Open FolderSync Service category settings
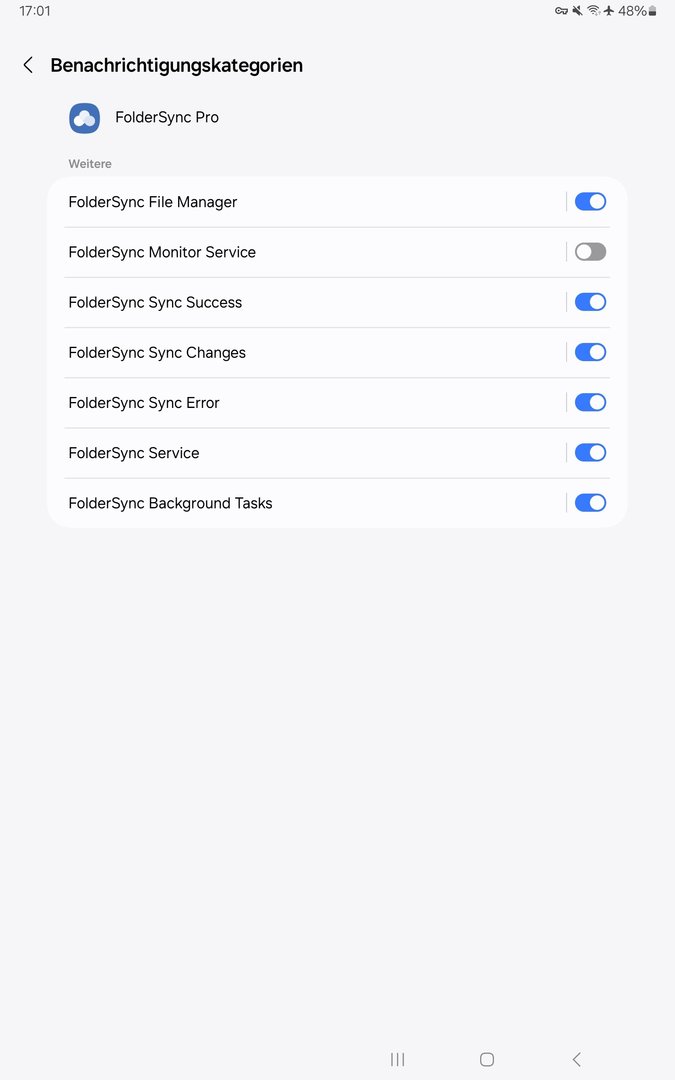 click(134, 453)
